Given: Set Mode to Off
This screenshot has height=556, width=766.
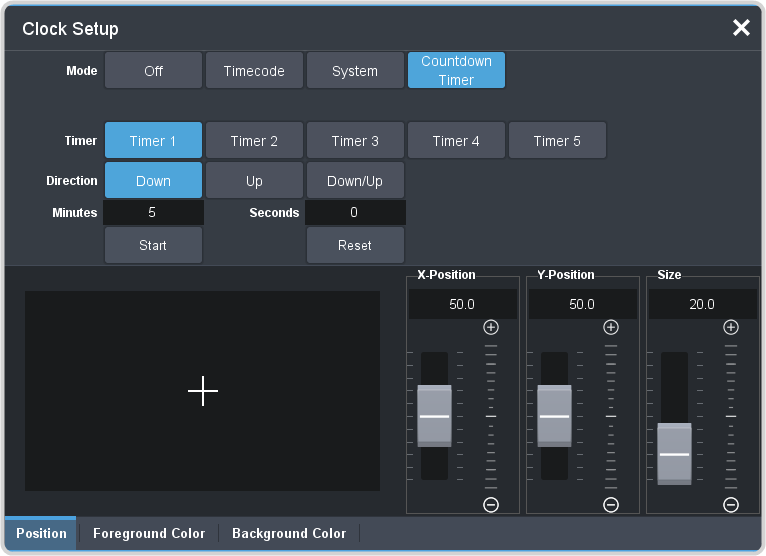Looking at the screenshot, I should click(x=153, y=70).
